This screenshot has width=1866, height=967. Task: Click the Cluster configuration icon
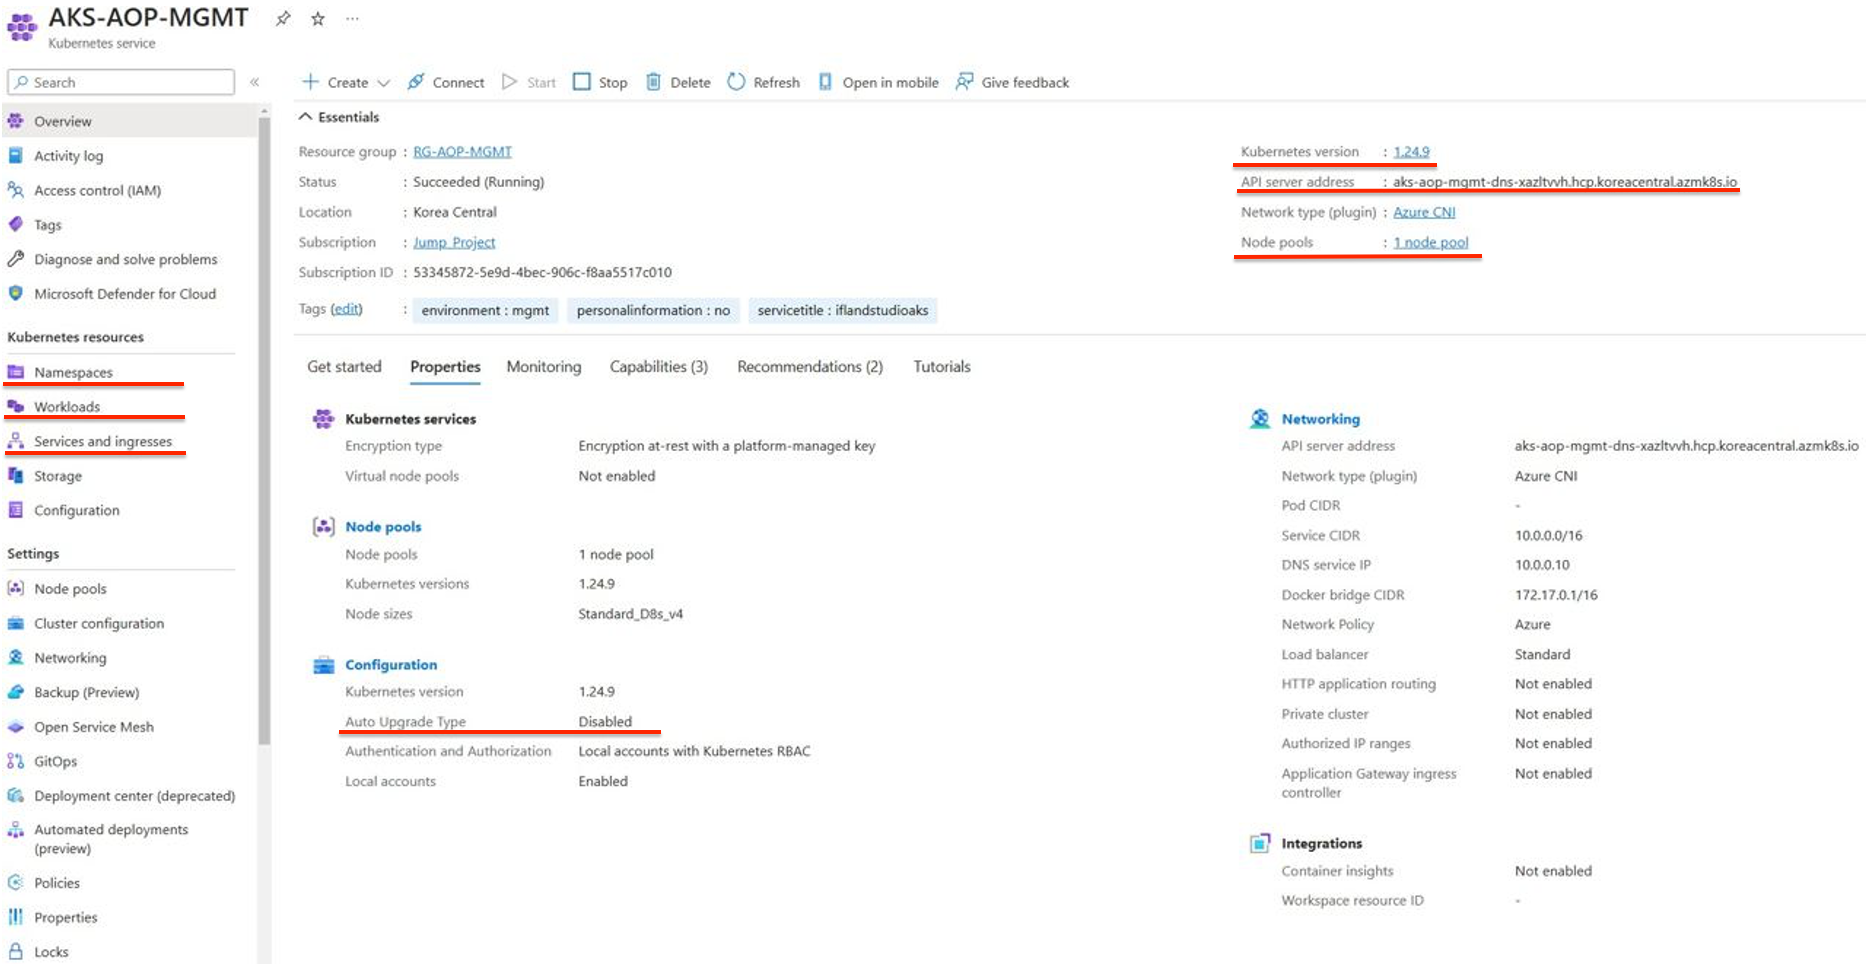click(x=16, y=623)
